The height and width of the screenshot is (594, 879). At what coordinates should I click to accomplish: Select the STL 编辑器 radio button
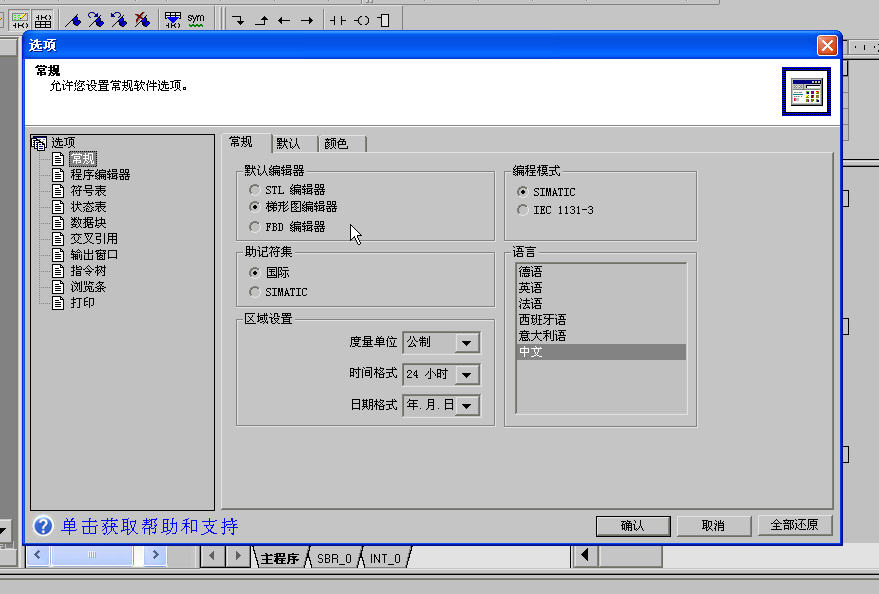tap(255, 190)
